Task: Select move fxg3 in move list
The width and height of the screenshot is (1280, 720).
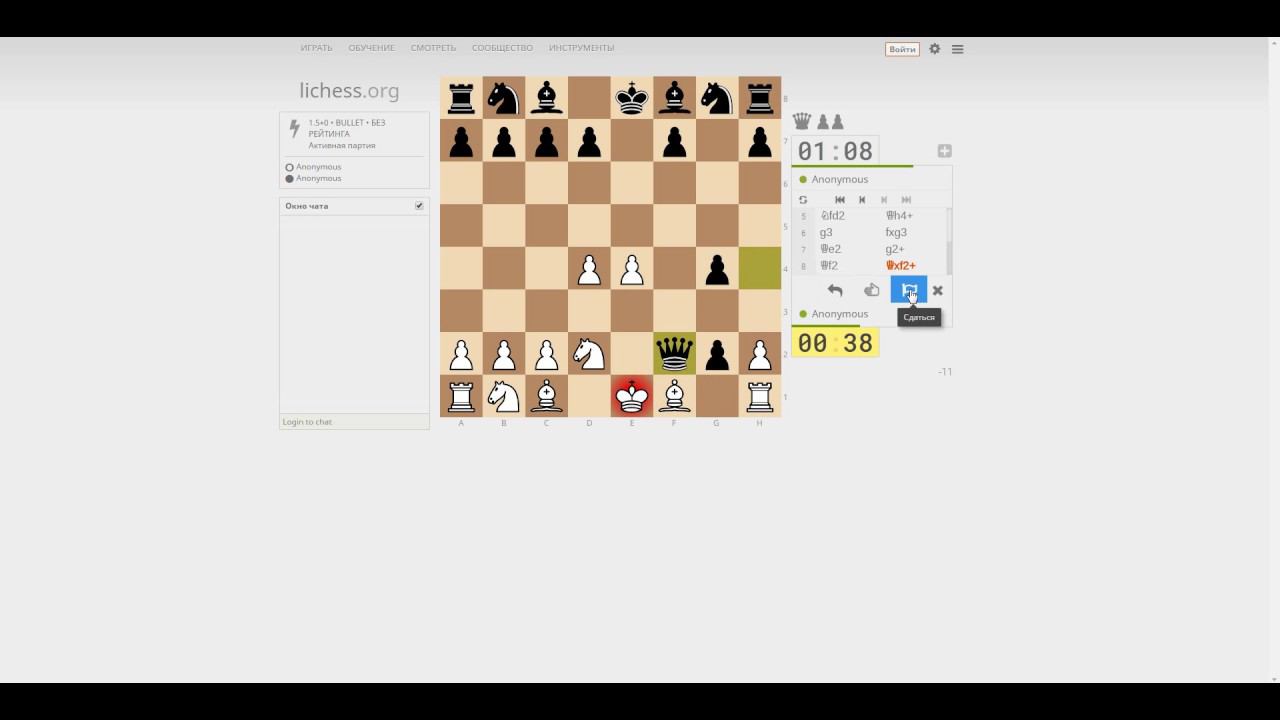Action: (896, 232)
